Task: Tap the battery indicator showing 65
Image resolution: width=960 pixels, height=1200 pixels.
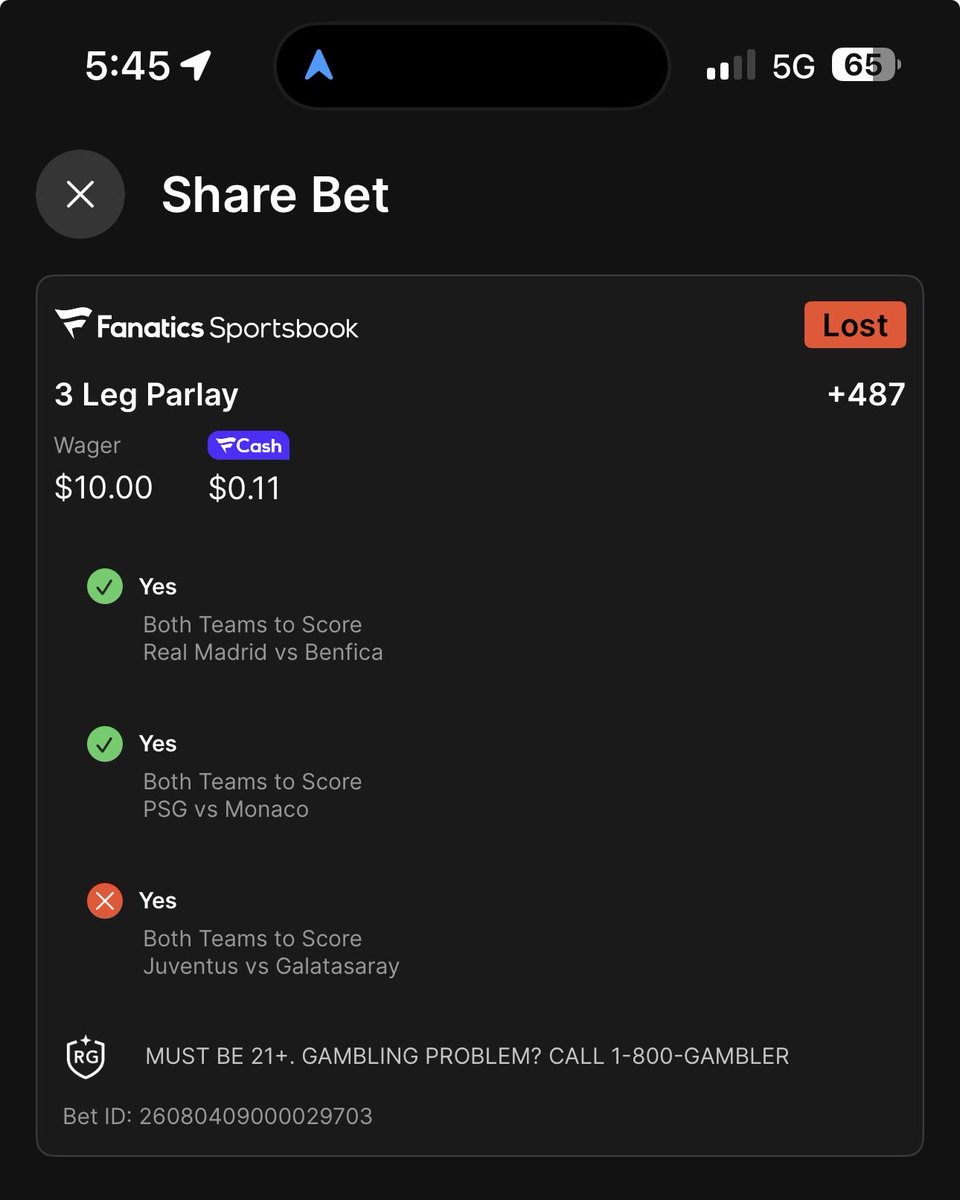Action: tap(866, 66)
